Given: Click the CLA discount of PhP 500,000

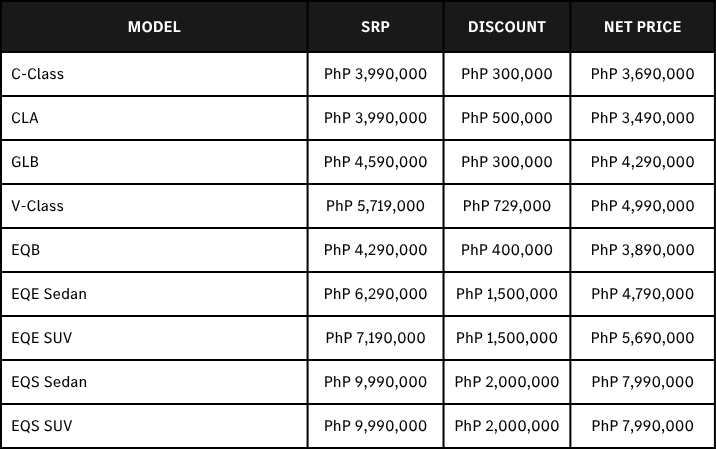Looking at the screenshot, I should click(x=506, y=118).
